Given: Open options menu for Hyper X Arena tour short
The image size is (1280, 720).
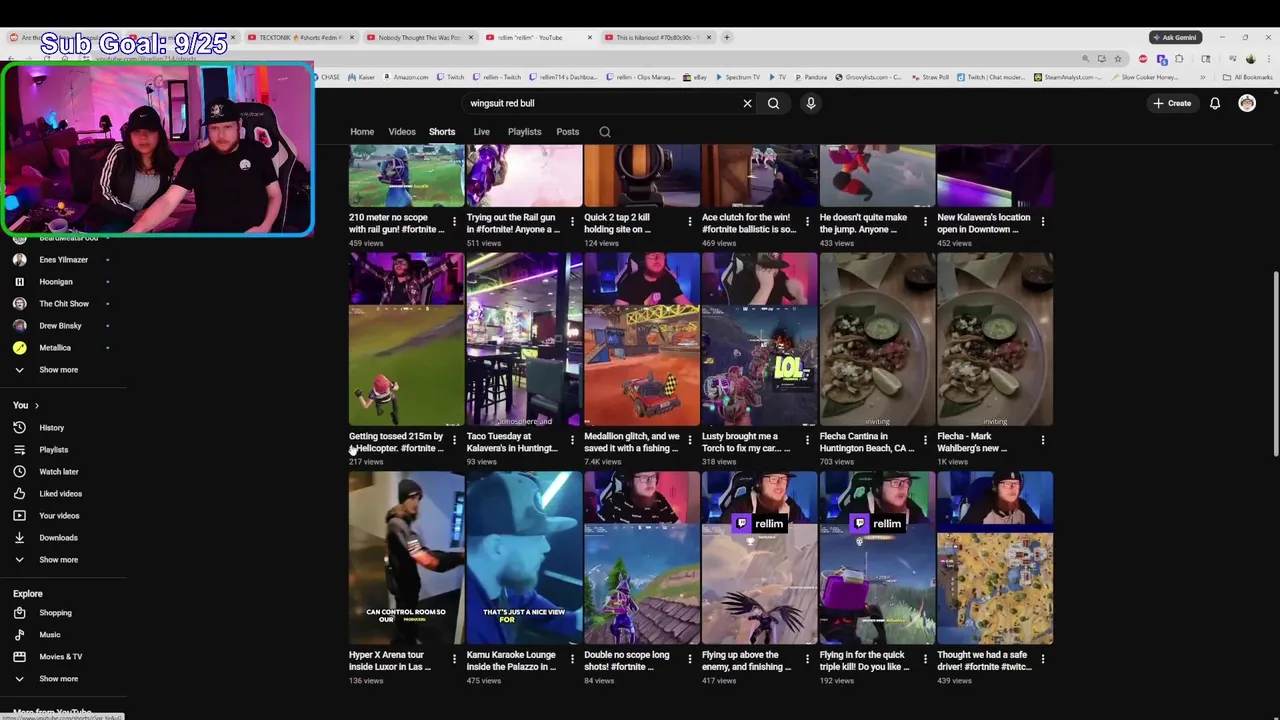Looking at the screenshot, I should click(454, 659).
